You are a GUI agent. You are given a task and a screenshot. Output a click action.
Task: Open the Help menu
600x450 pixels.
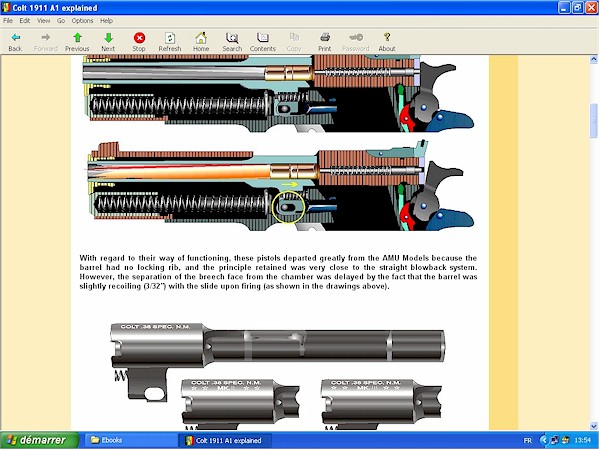pyautogui.click(x=106, y=21)
